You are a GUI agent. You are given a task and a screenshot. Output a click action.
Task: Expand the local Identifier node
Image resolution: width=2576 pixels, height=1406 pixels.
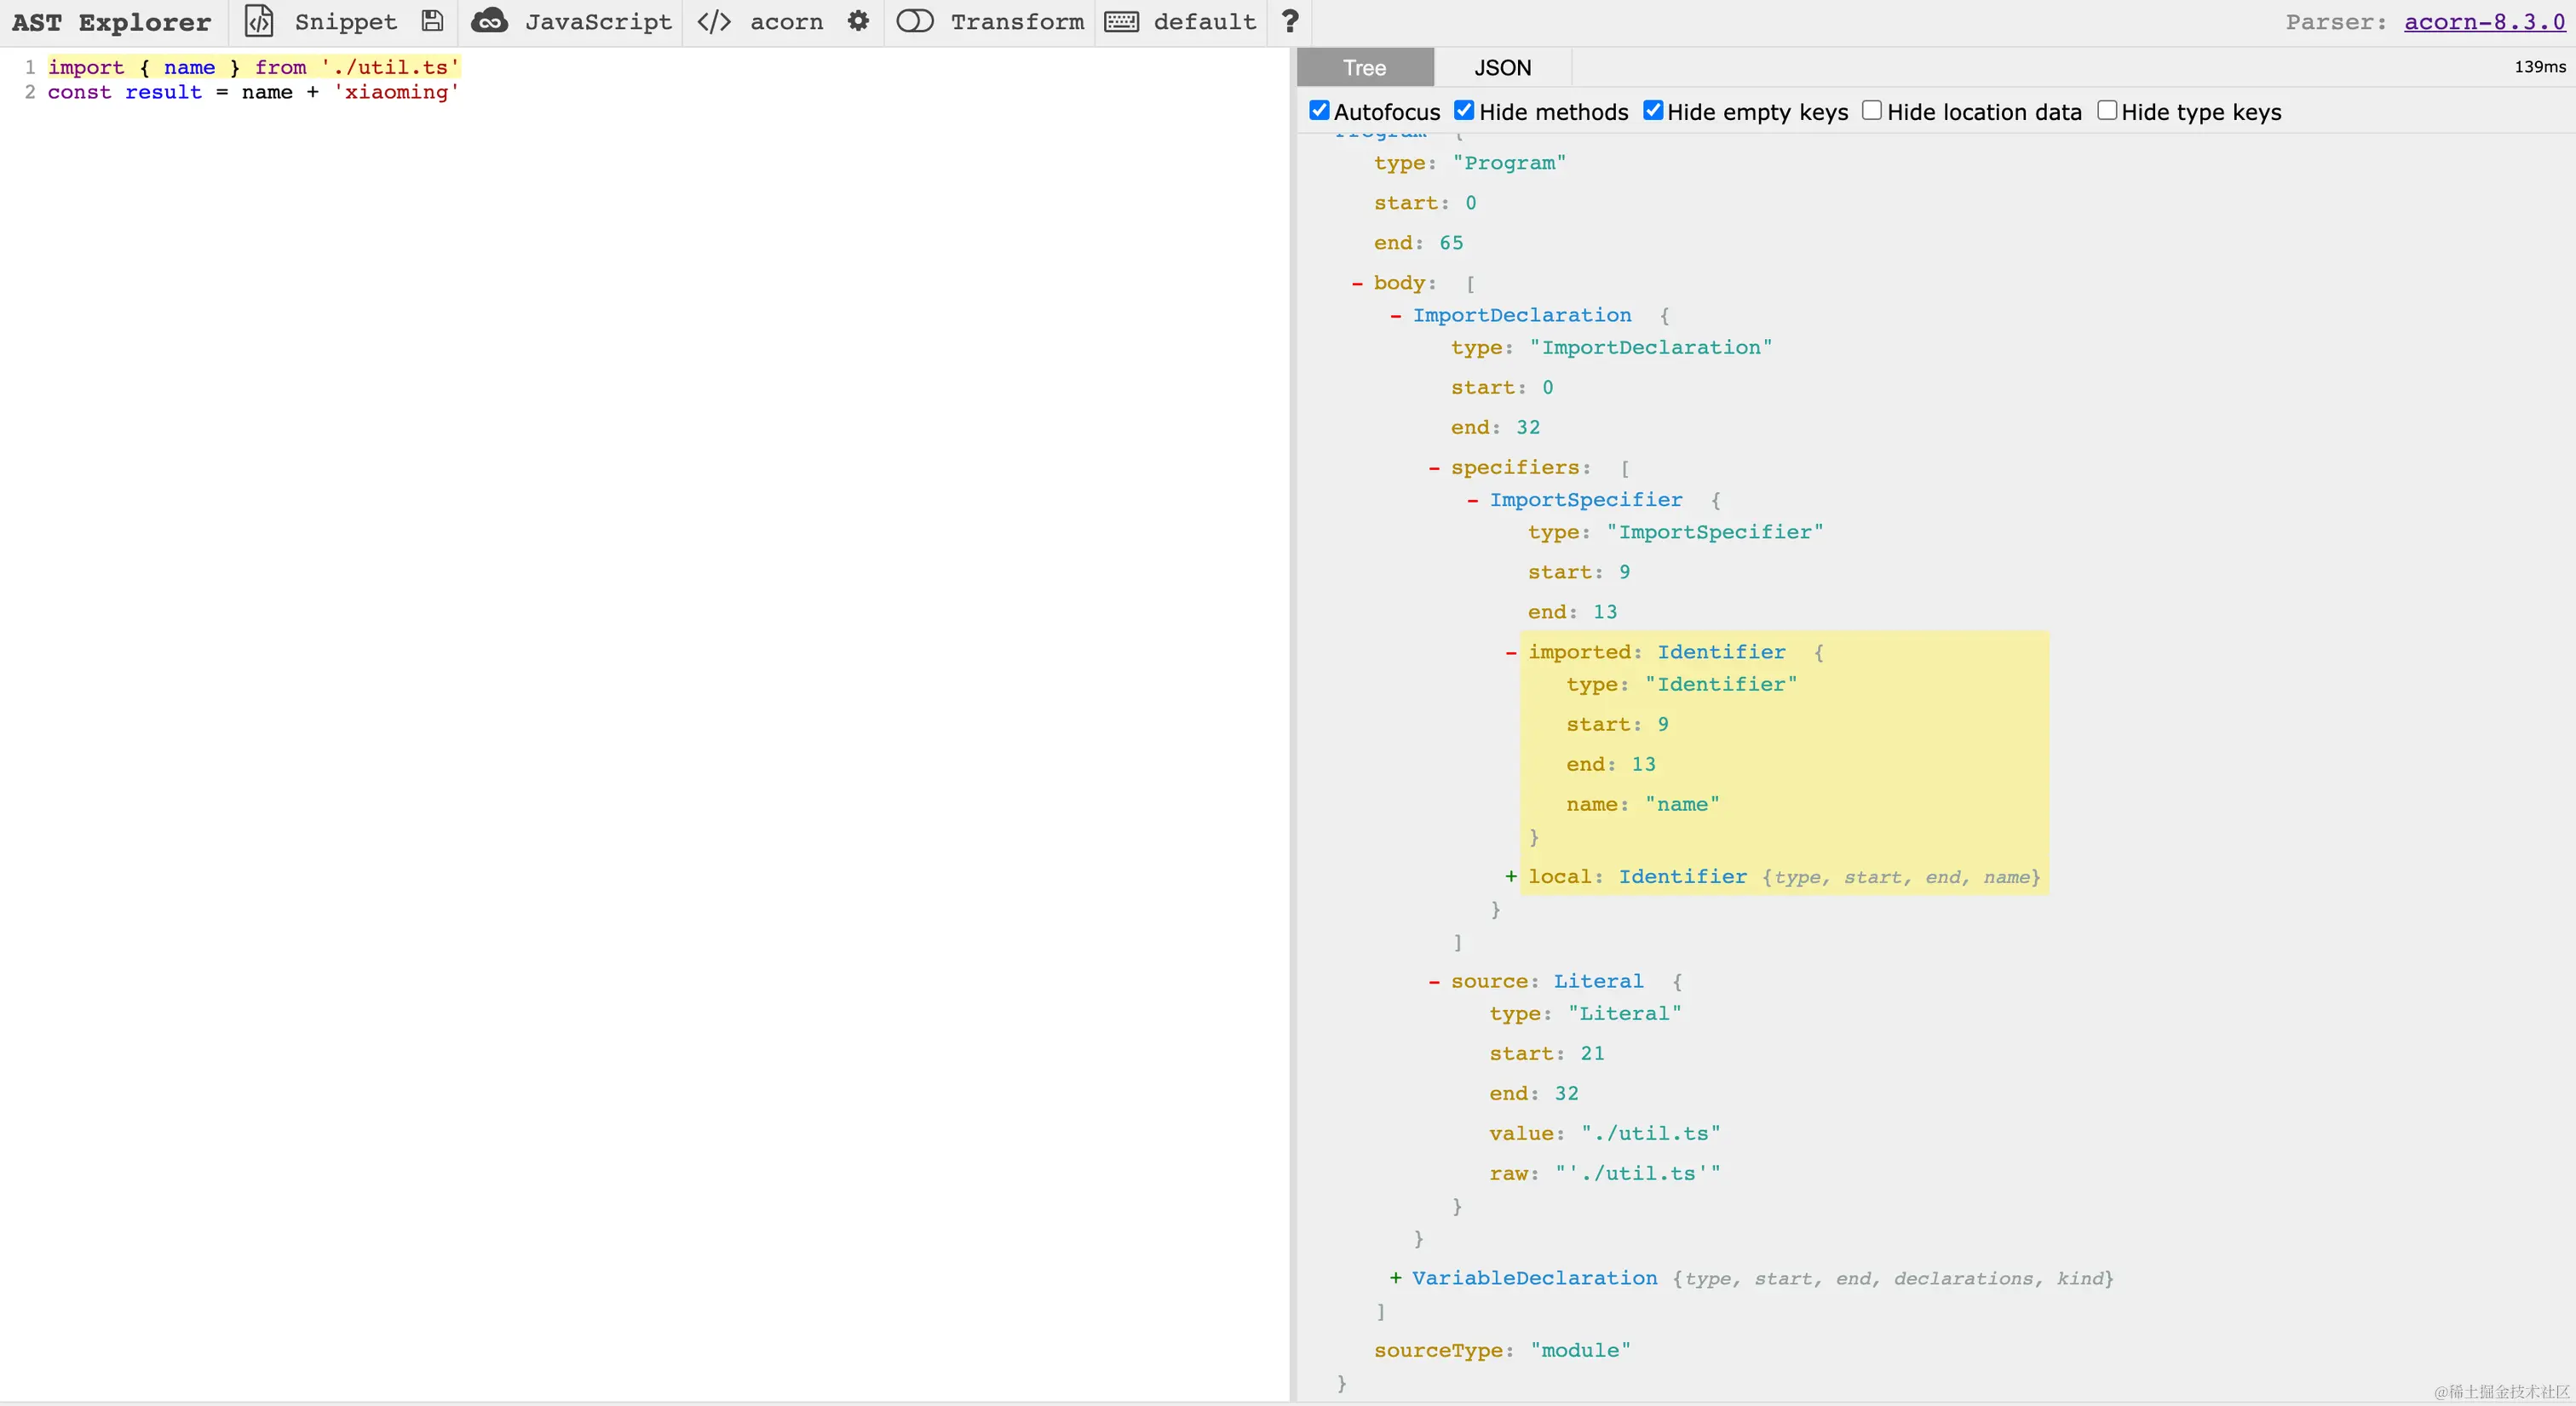pos(1510,877)
